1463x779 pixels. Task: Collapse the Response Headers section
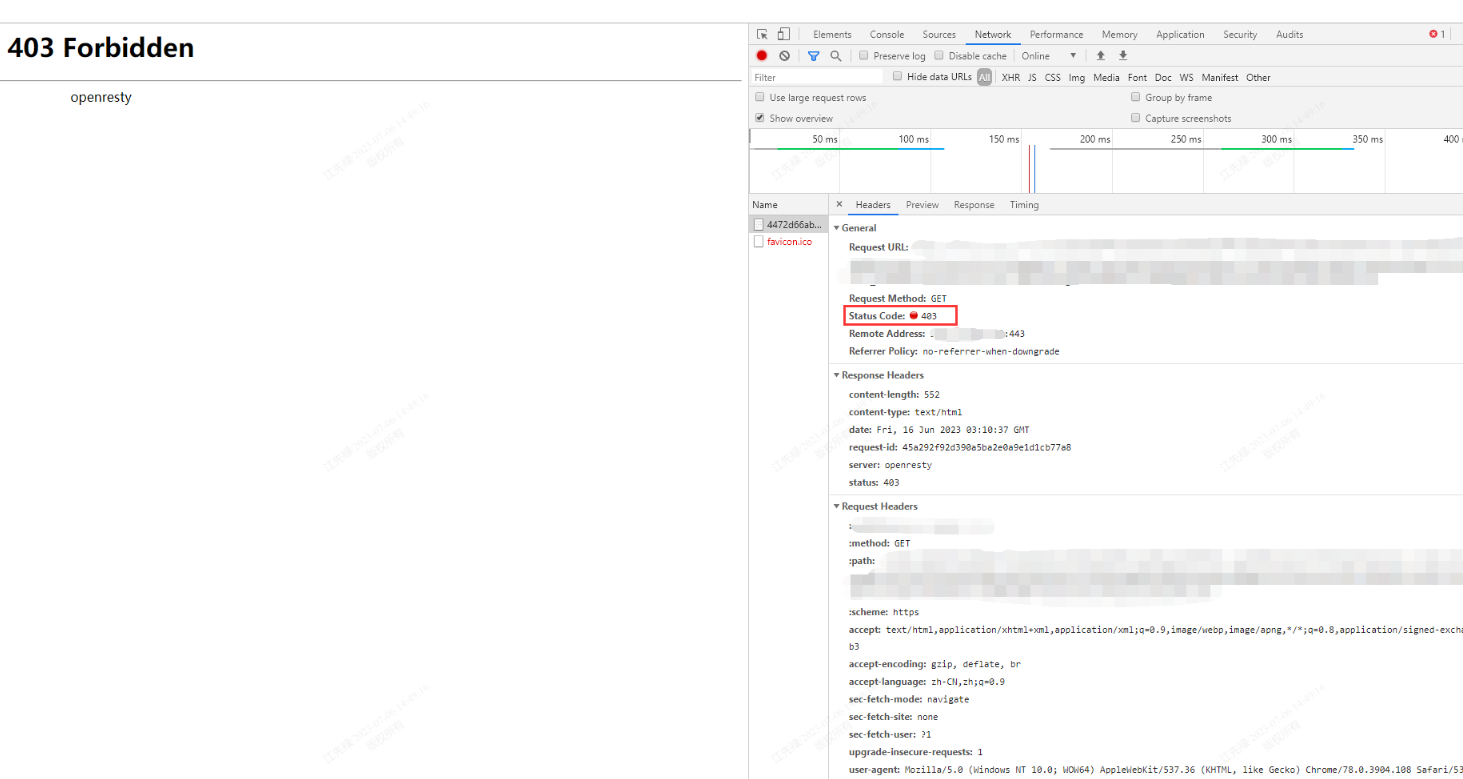click(x=837, y=375)
